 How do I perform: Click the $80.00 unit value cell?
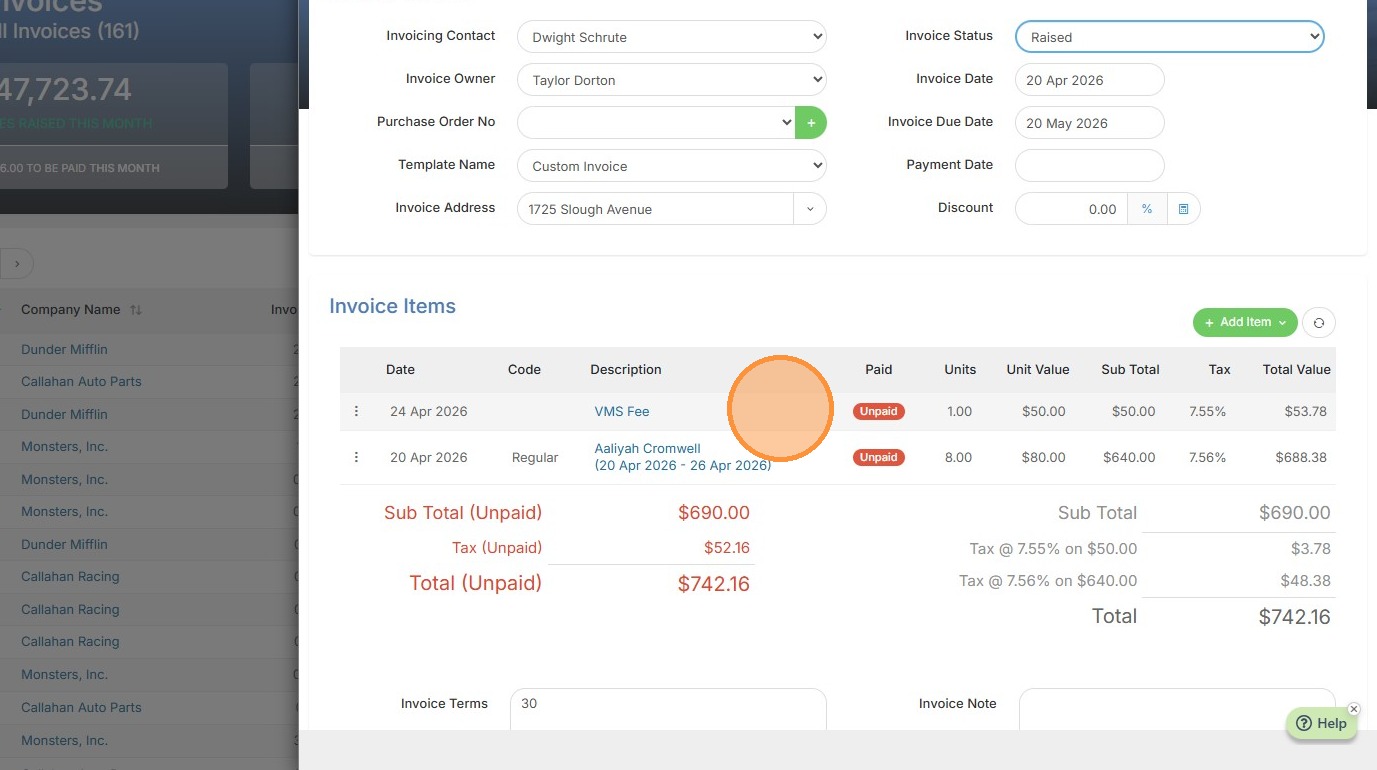tap(1043, 457)
